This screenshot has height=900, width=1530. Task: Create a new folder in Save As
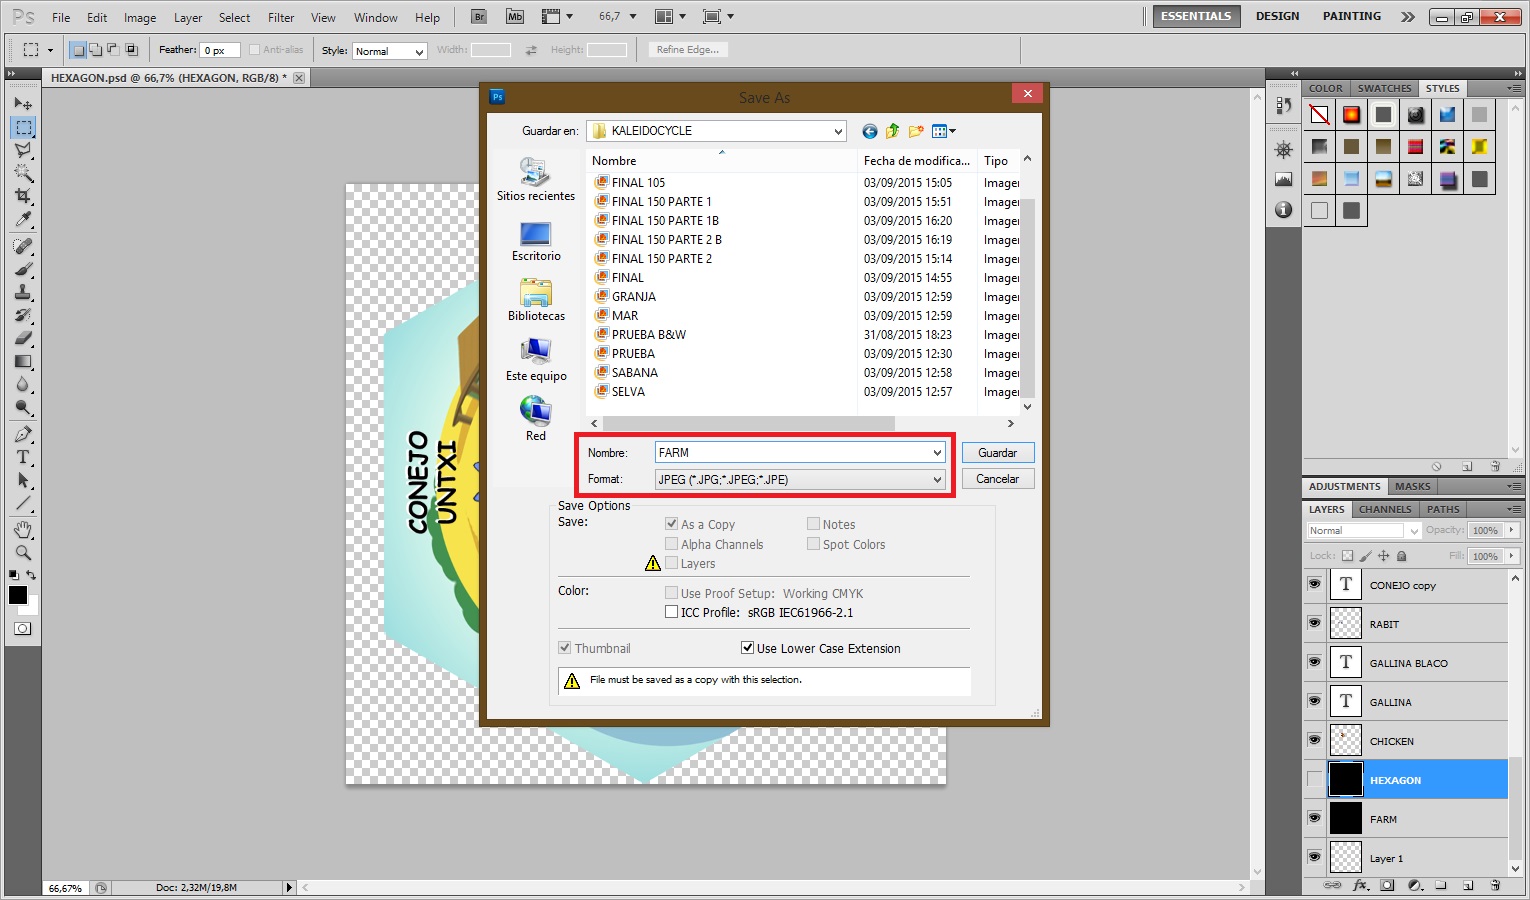915,131
